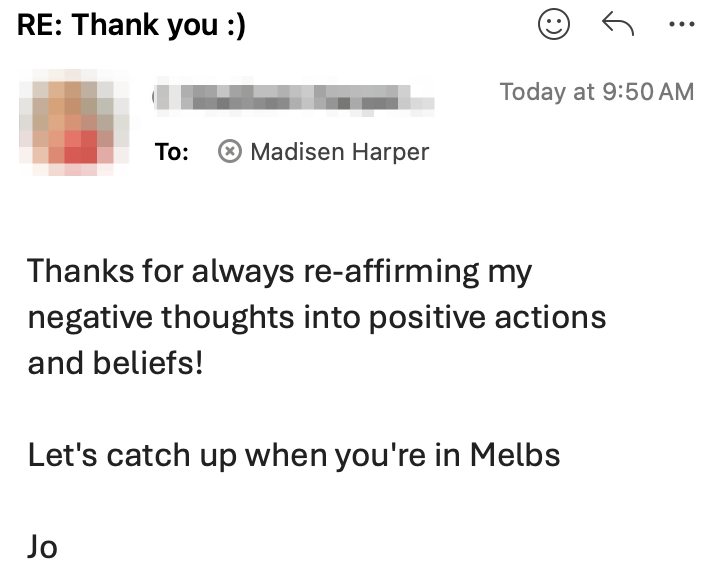712x572 pixels.
Task: Select recipient Madisen Harper
Action: [340, 152]
